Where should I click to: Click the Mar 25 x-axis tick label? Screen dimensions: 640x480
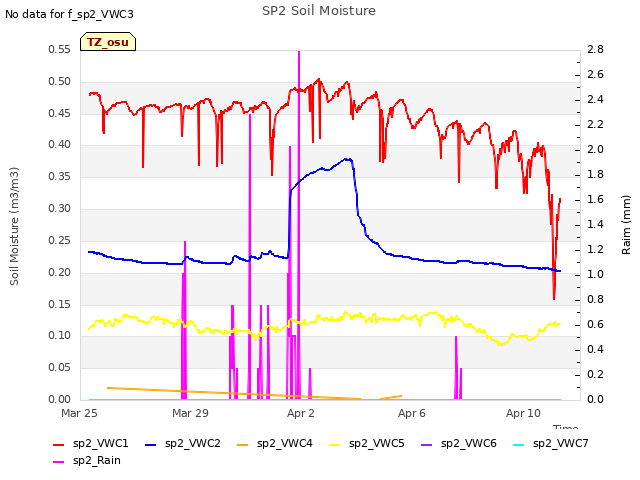point(79,413)
